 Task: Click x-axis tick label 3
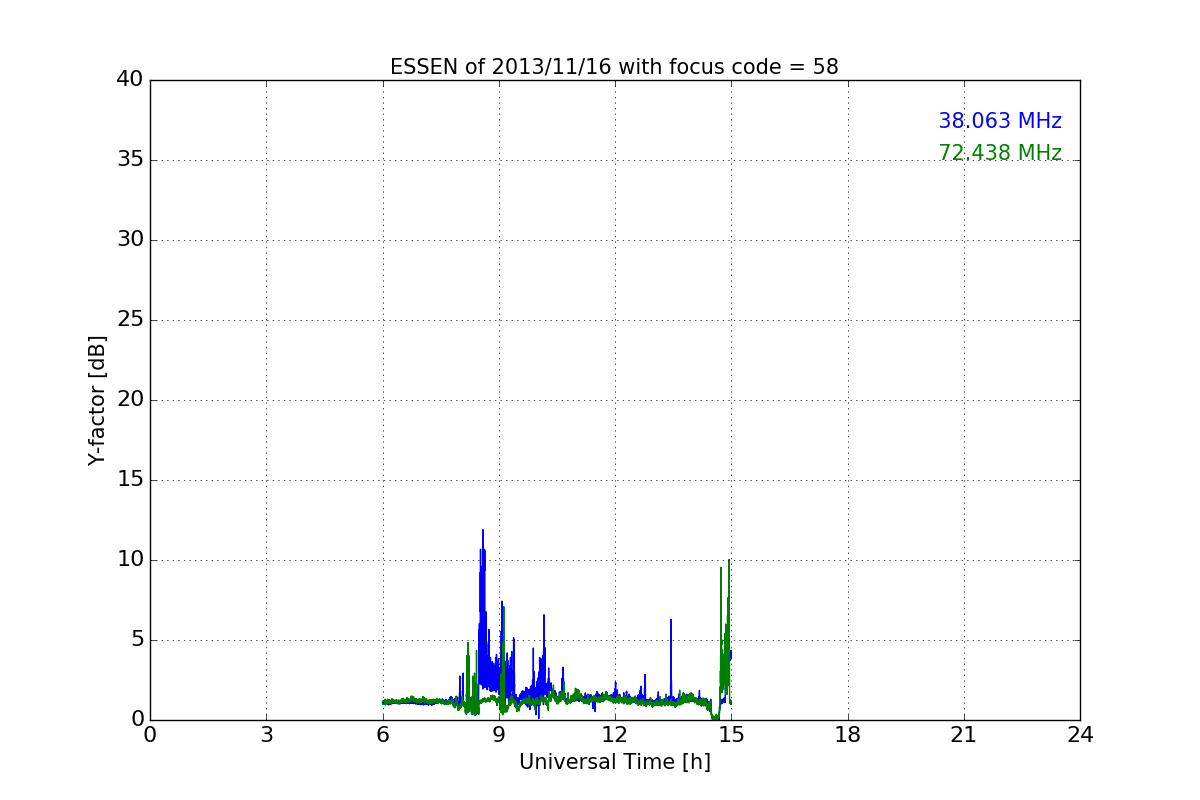tap(266, 735)
